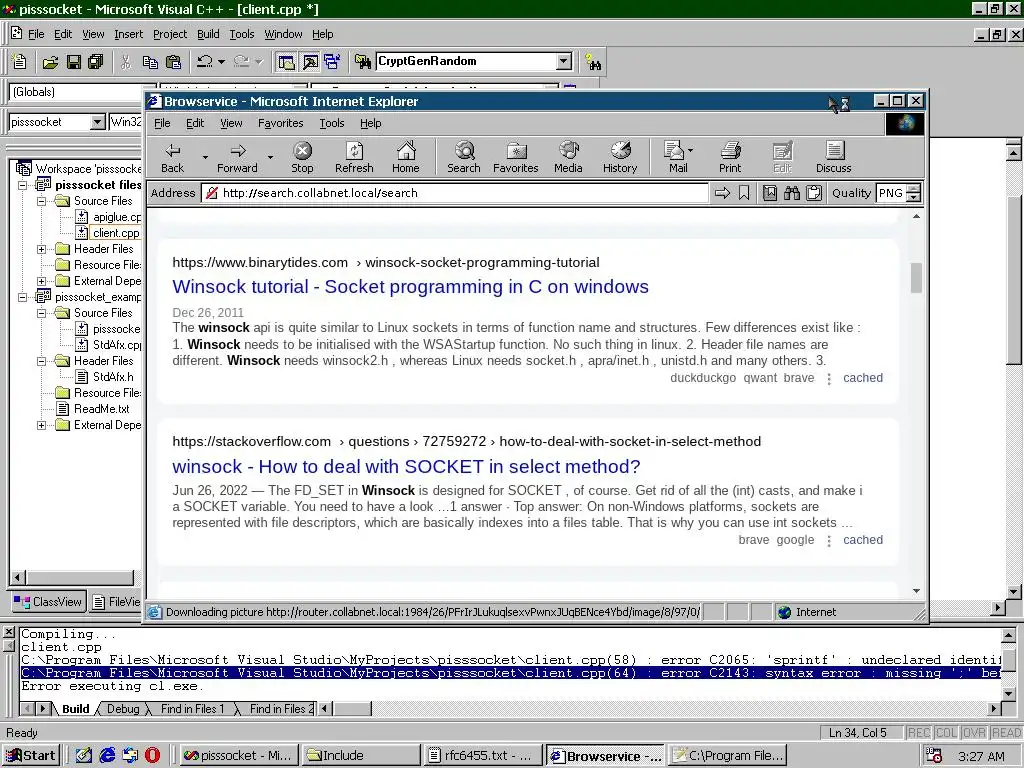Open the Favorites menu in Internet Explorer
Image resolution: width=1024 pixels, height=768 pixels.
[280, 123]
